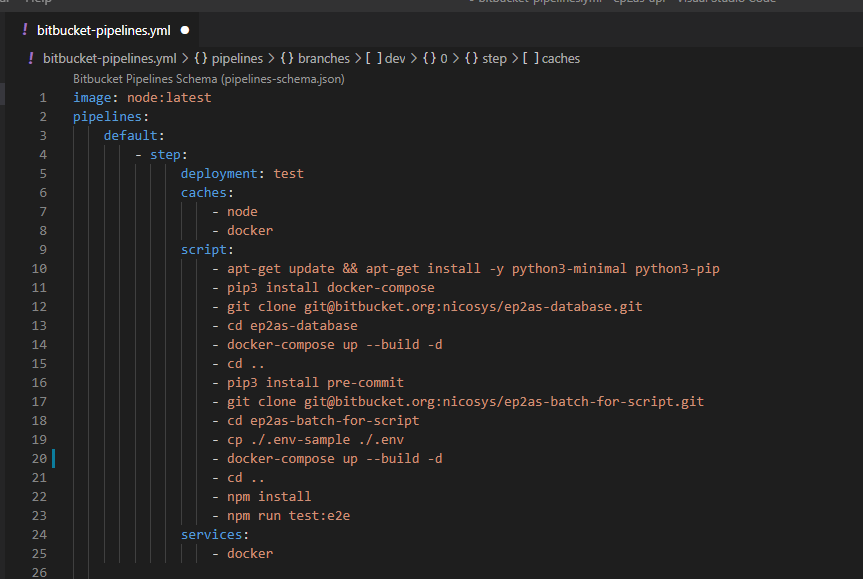Click the image key on line 1
This screenshot has width=863, height=579.
[92, 97]
